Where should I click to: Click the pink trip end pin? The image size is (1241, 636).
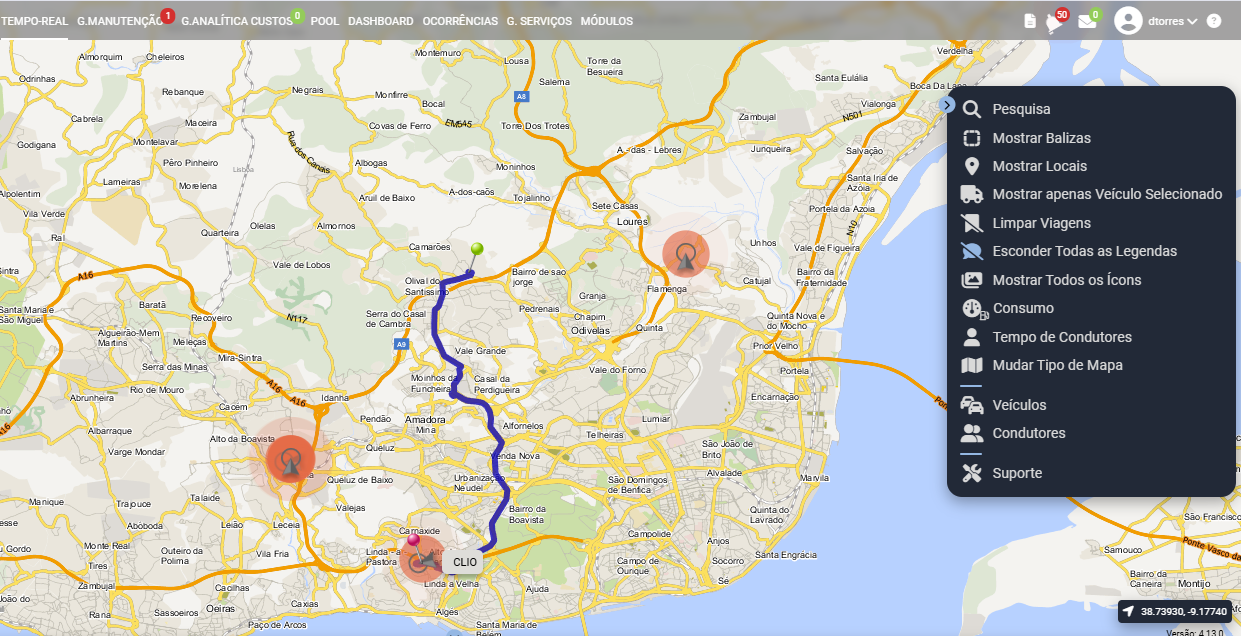[x=413, y=541]
